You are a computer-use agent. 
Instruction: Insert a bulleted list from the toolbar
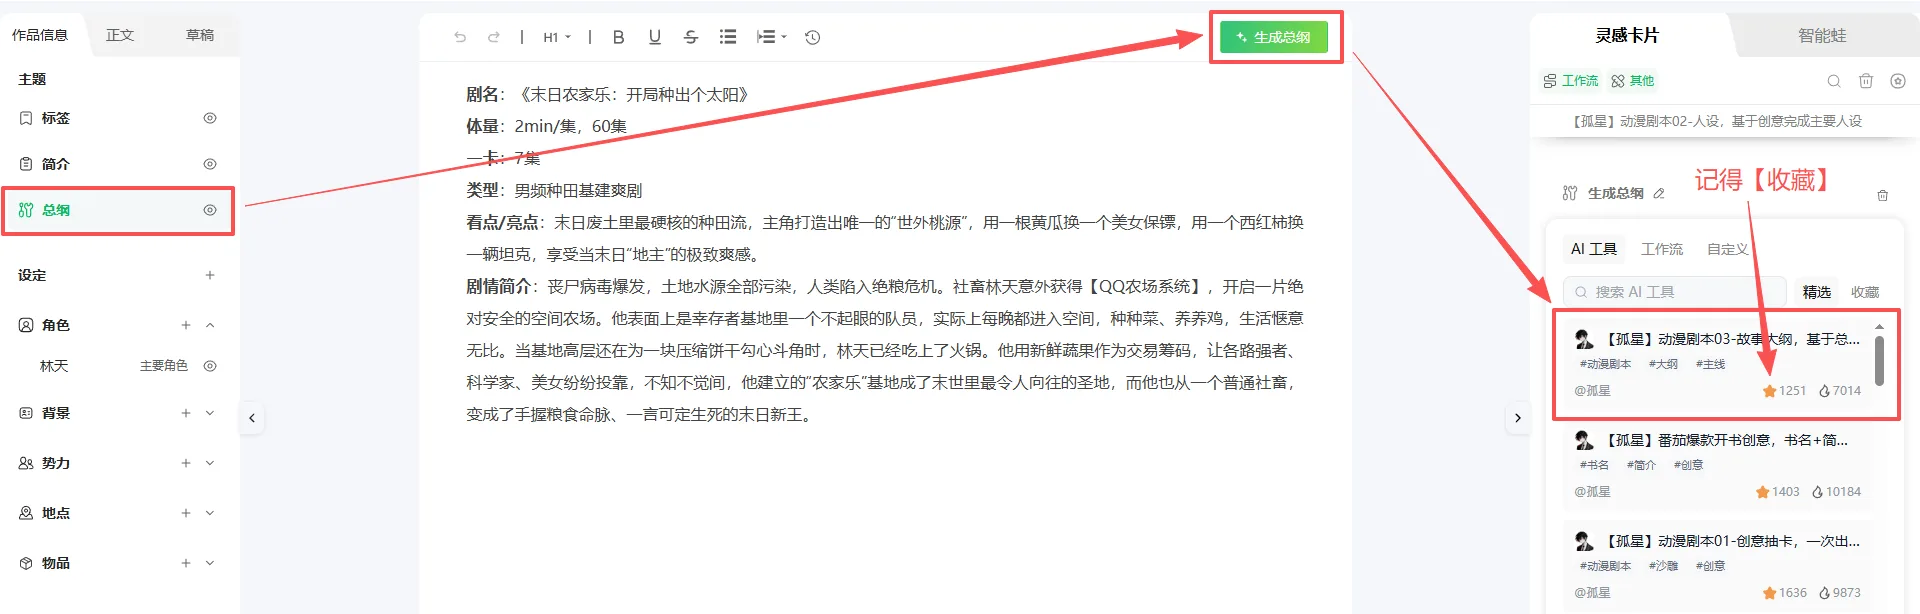click(727, 37)
